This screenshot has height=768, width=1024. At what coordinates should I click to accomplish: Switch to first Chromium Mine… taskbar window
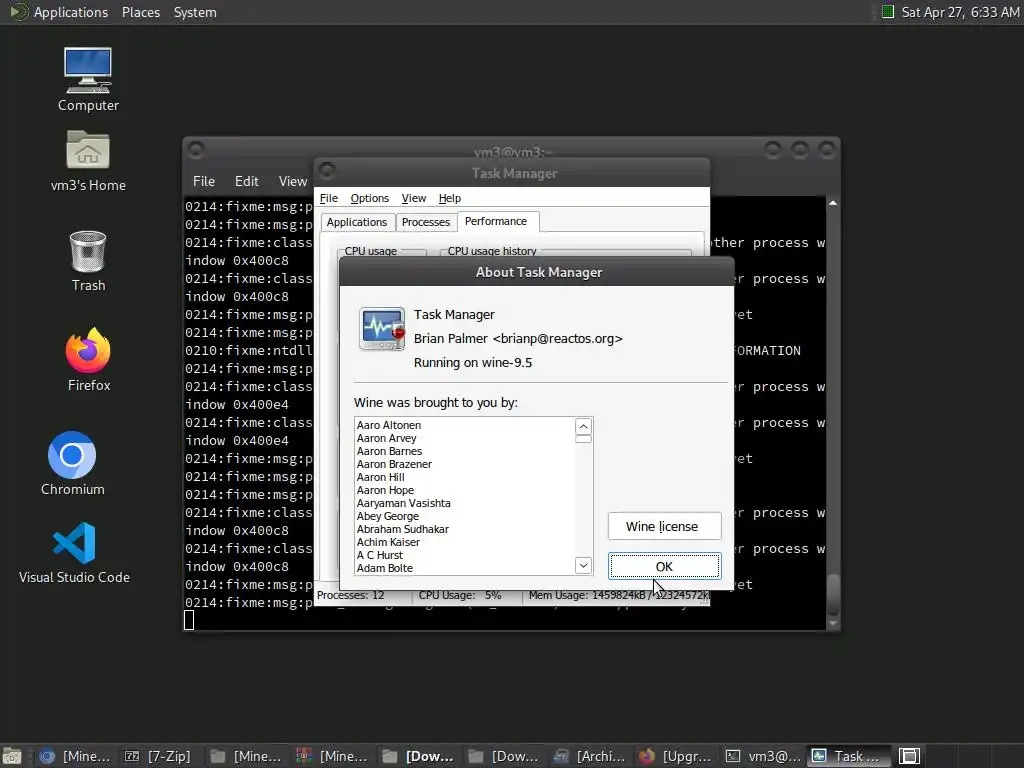tap(74, 756)
